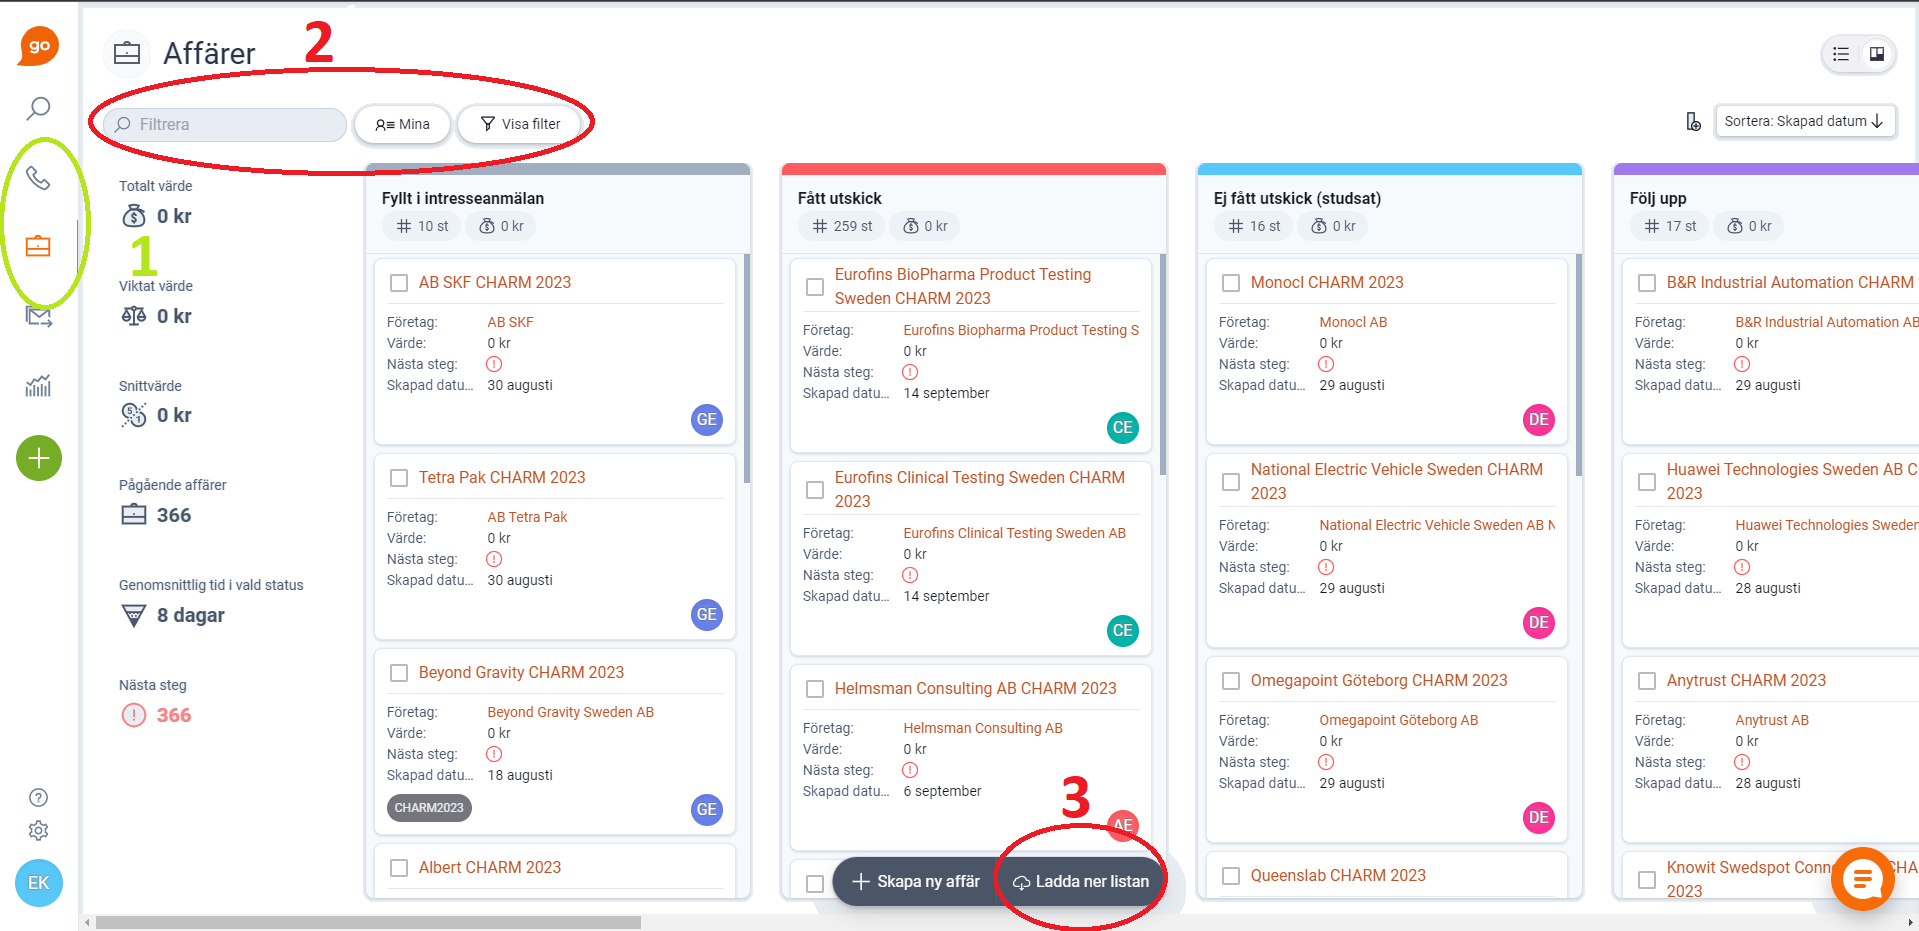Click next-step warning icon on AB SKF card
This screenshot has height=931, width=1919.
click(494, 364)
